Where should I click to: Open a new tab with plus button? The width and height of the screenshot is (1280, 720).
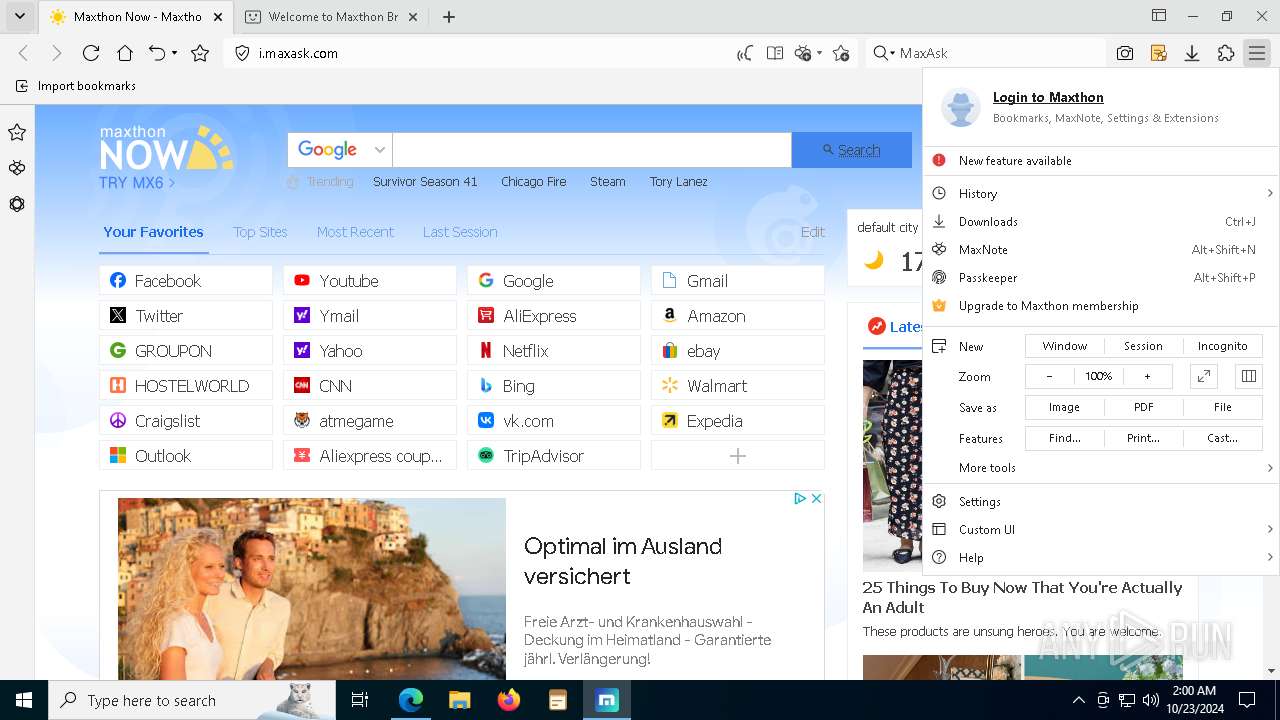pos(449,16)
